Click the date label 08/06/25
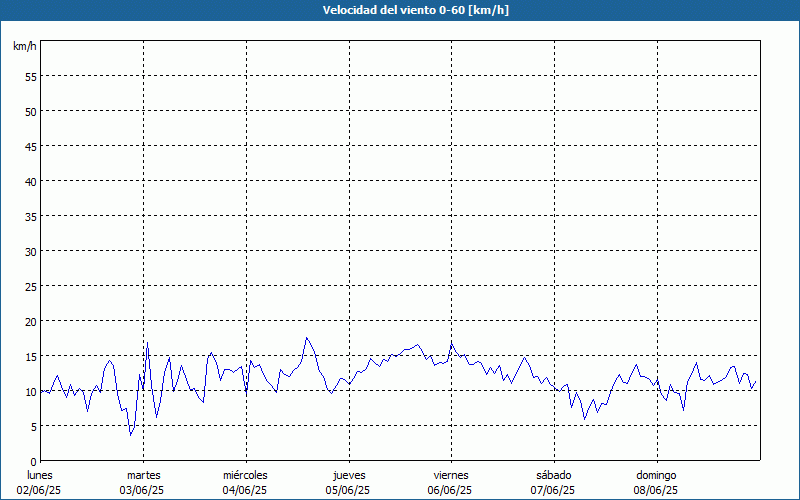Screen dimensions: 800x500 tap(656, 490)
